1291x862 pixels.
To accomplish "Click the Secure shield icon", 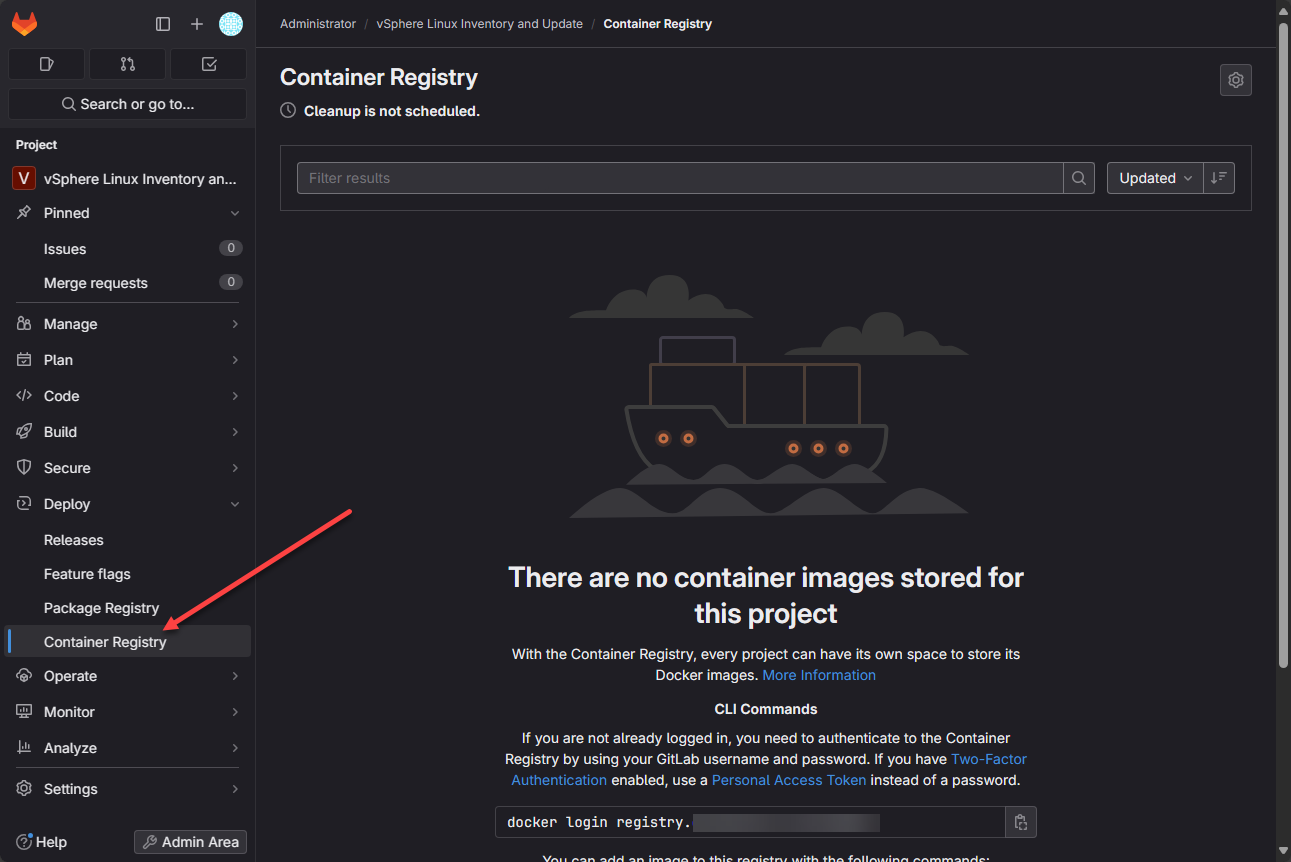I will (24, 468).
